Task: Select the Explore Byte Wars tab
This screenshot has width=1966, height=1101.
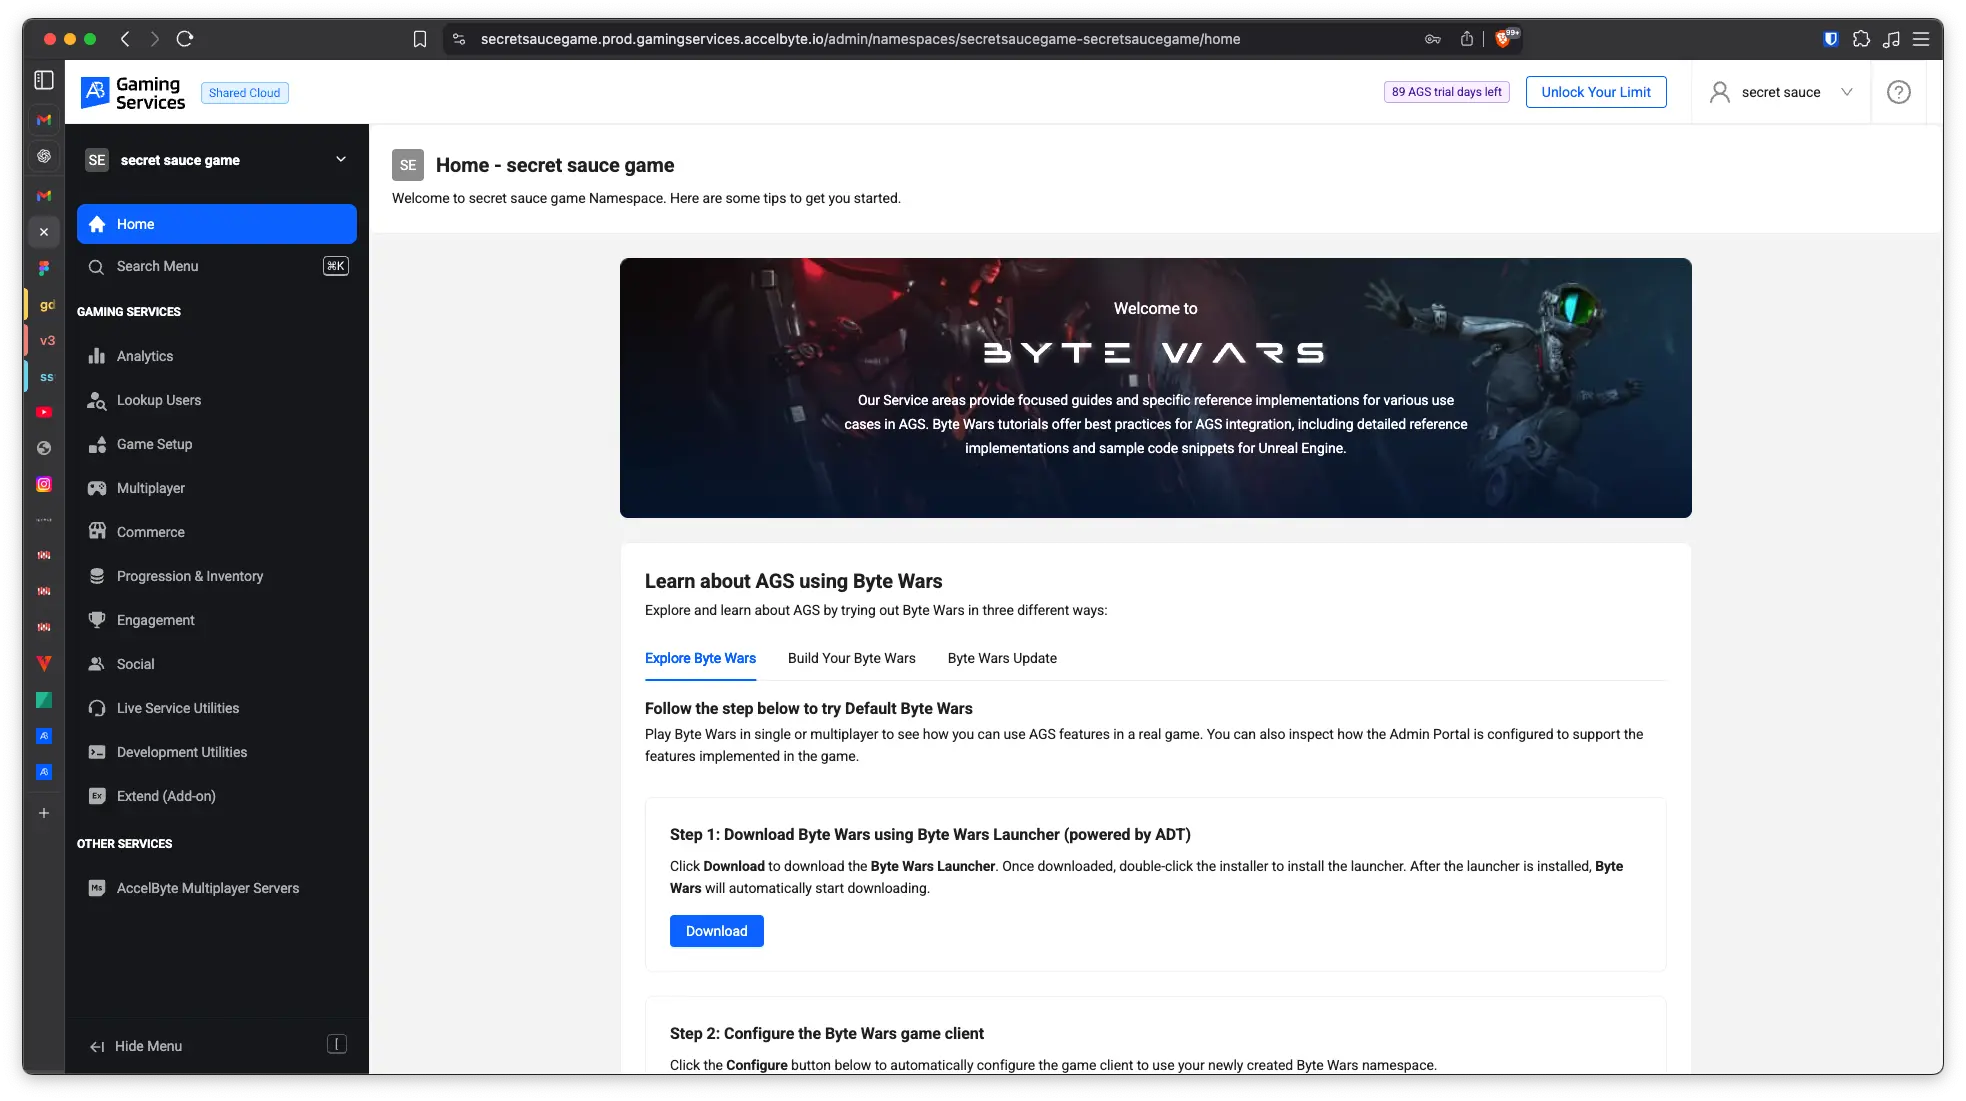Action: [700, 658]
